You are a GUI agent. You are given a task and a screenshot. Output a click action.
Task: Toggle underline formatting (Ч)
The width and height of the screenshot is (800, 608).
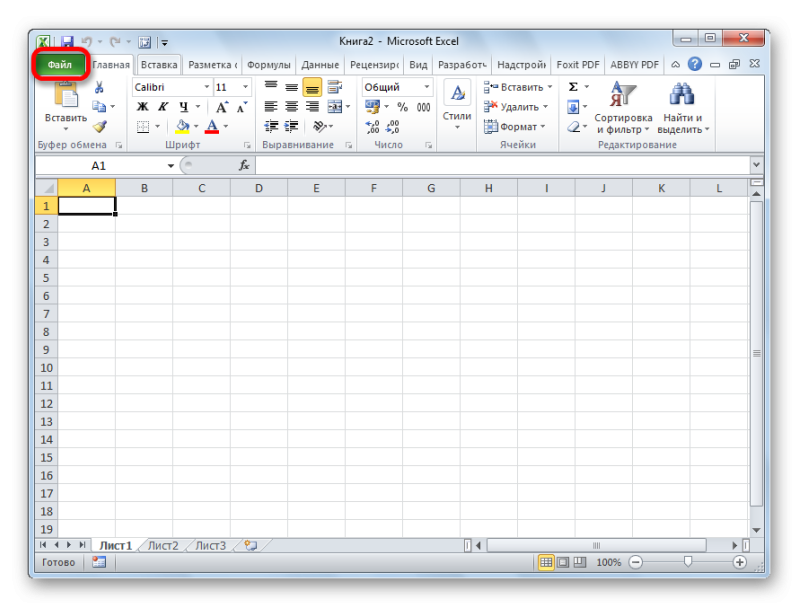tap(184, 107)
